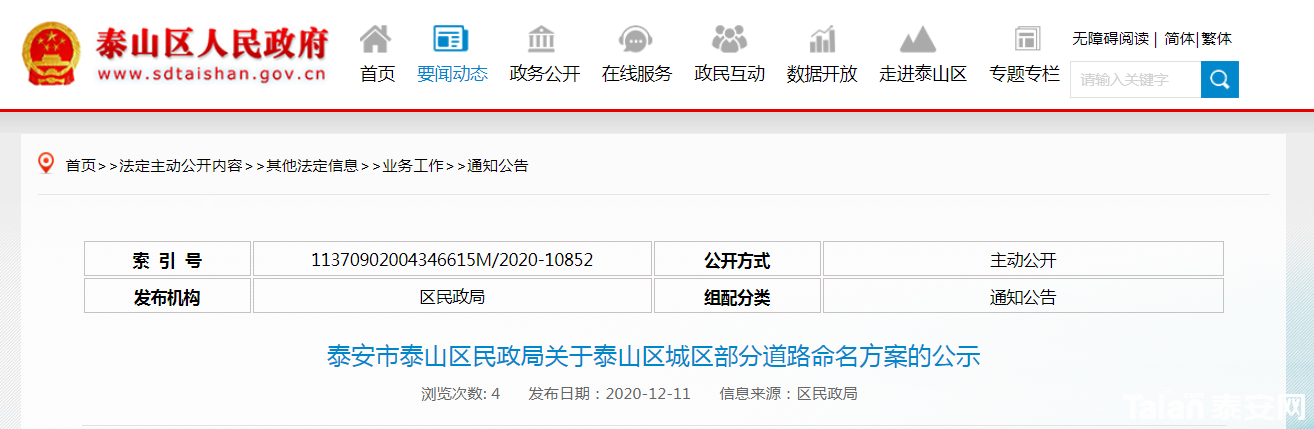This screenshot has width=1314, height=429.
Task: Click the 在线服务 headset chat icon
Action: point(636,39)
